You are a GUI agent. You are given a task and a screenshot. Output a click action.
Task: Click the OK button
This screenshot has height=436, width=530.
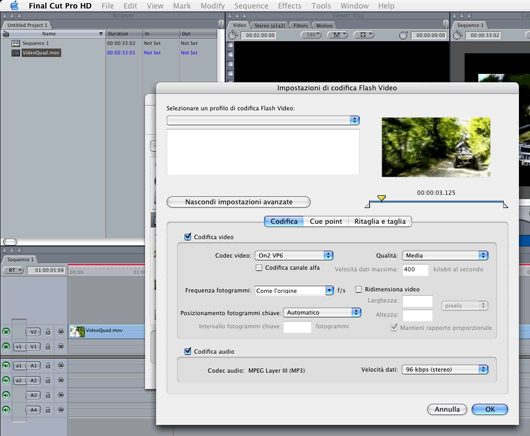pos(490,409)
